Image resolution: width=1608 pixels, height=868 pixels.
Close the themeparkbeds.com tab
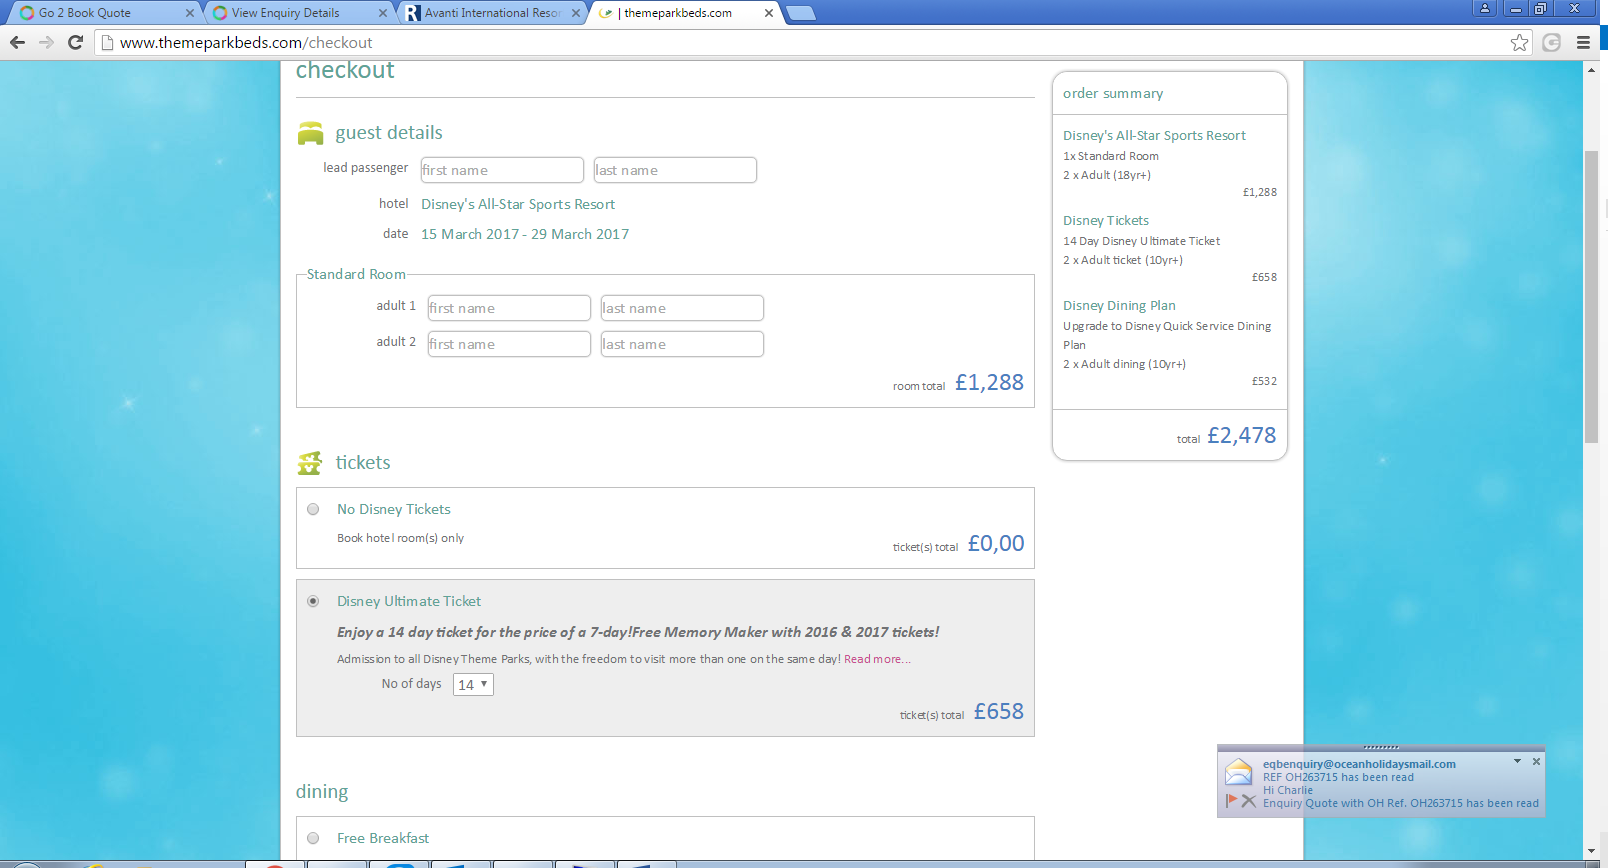(769, 13)
